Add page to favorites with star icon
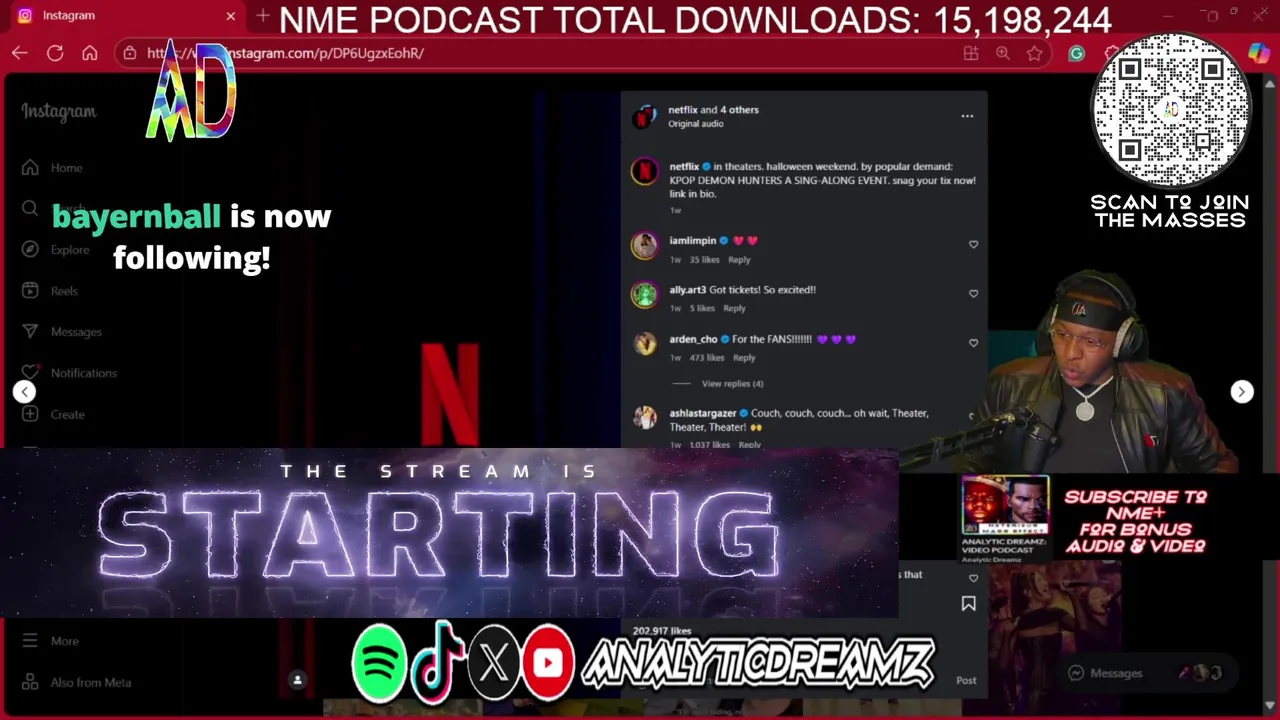Image resolution: width=1280 pixels, height=720 pixels. (x=1035, y=53)
